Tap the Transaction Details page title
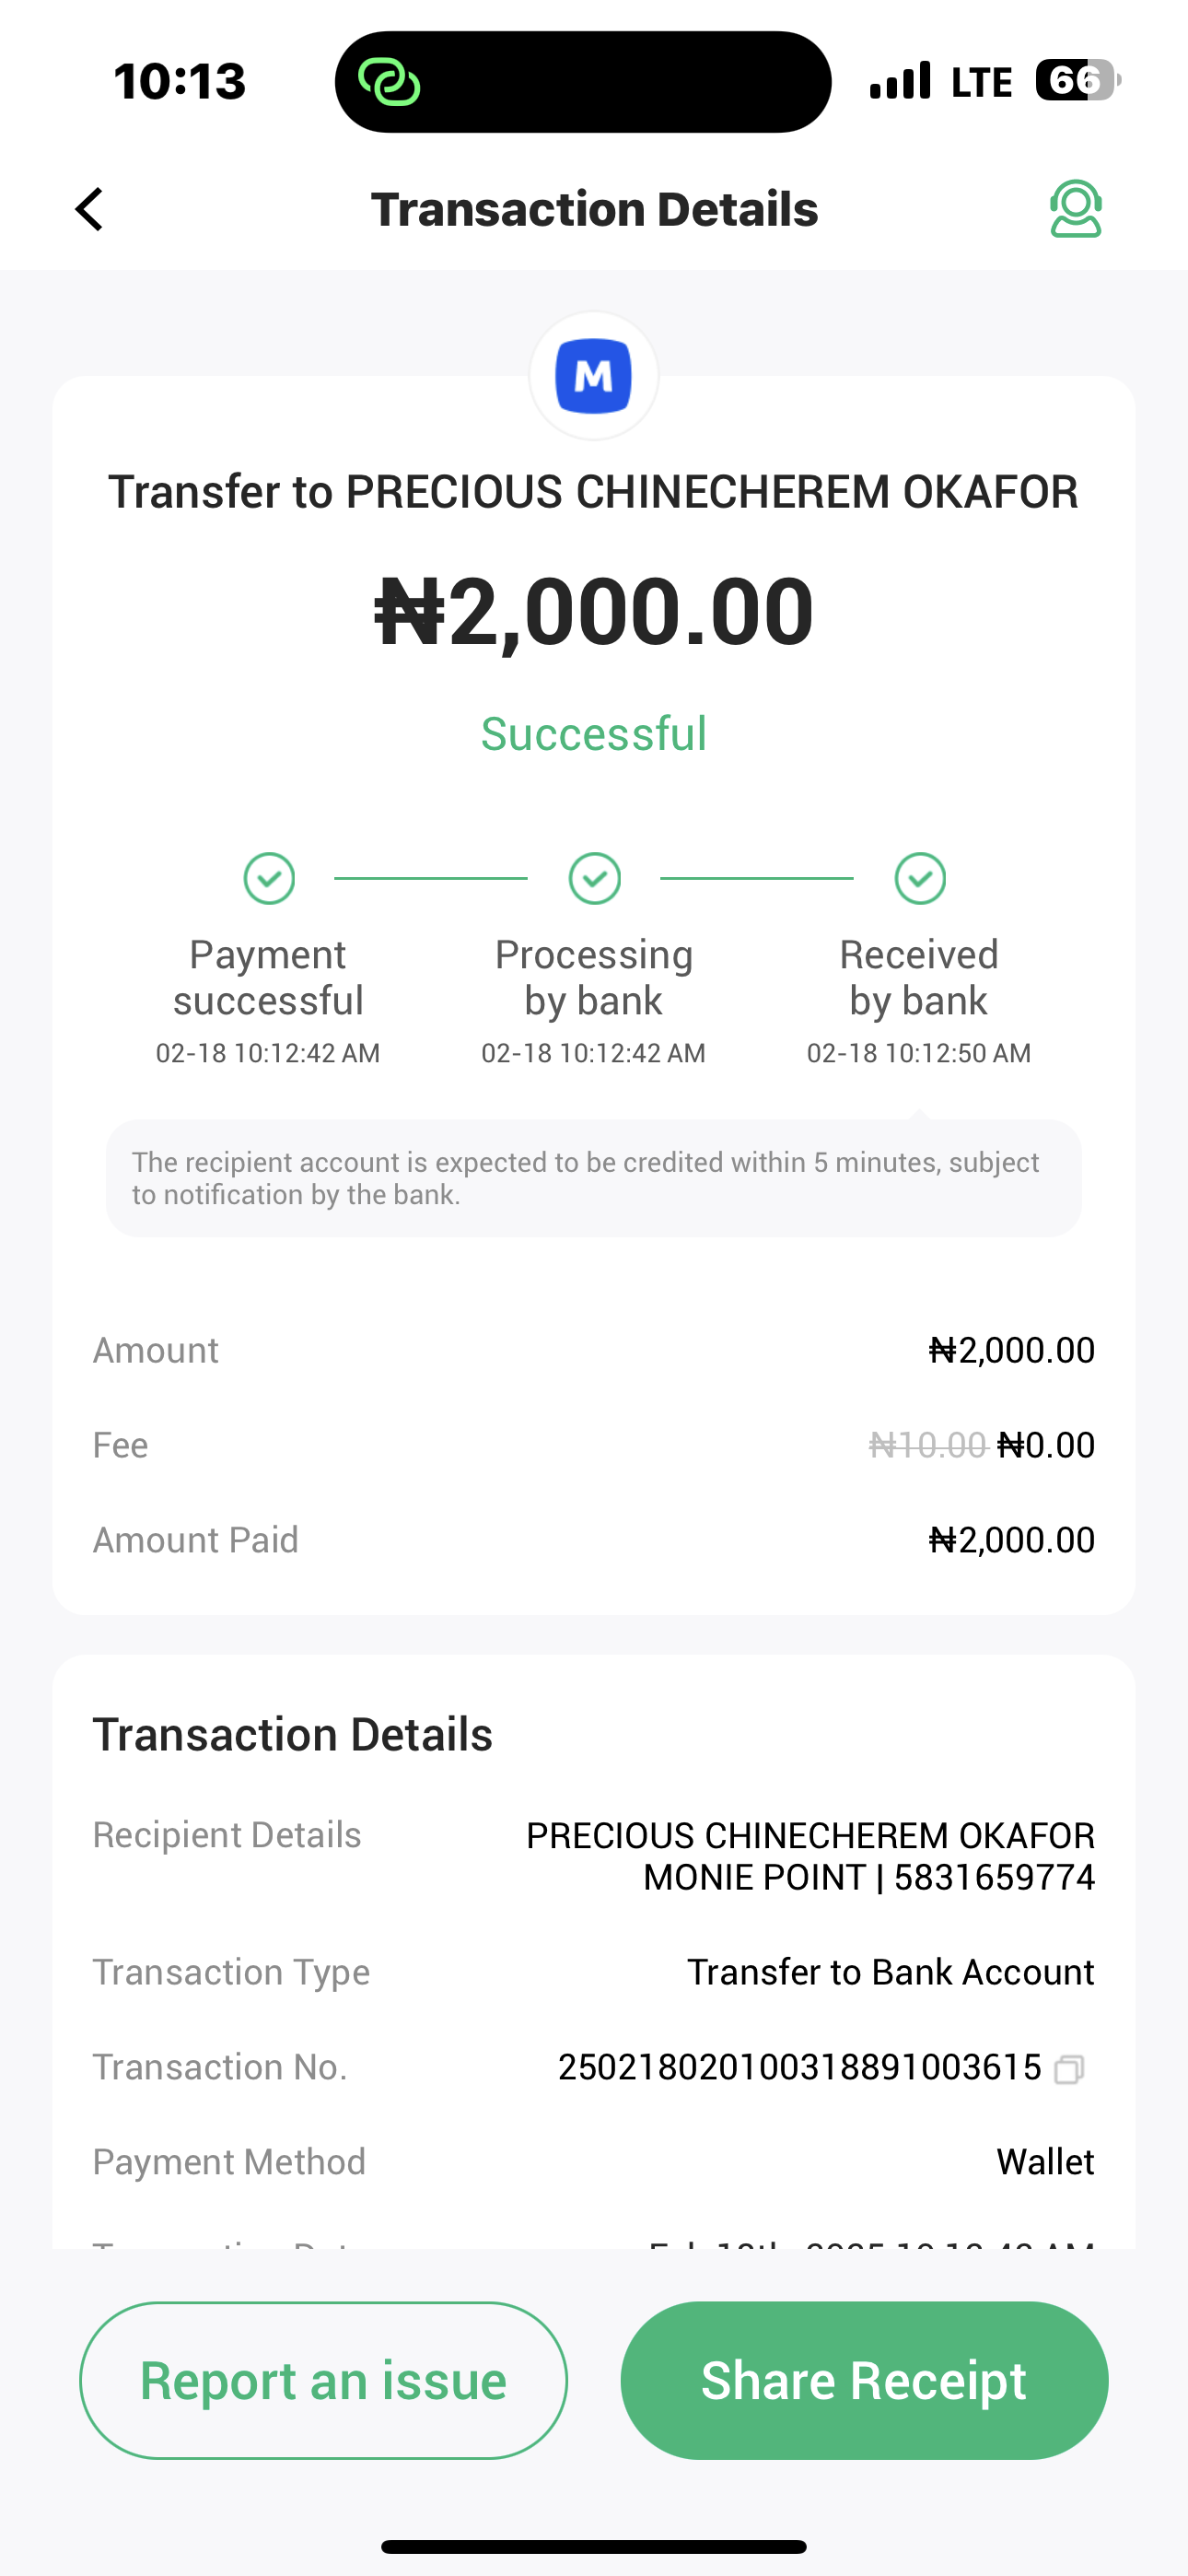 pyautogui.click(x=594, y=209)
